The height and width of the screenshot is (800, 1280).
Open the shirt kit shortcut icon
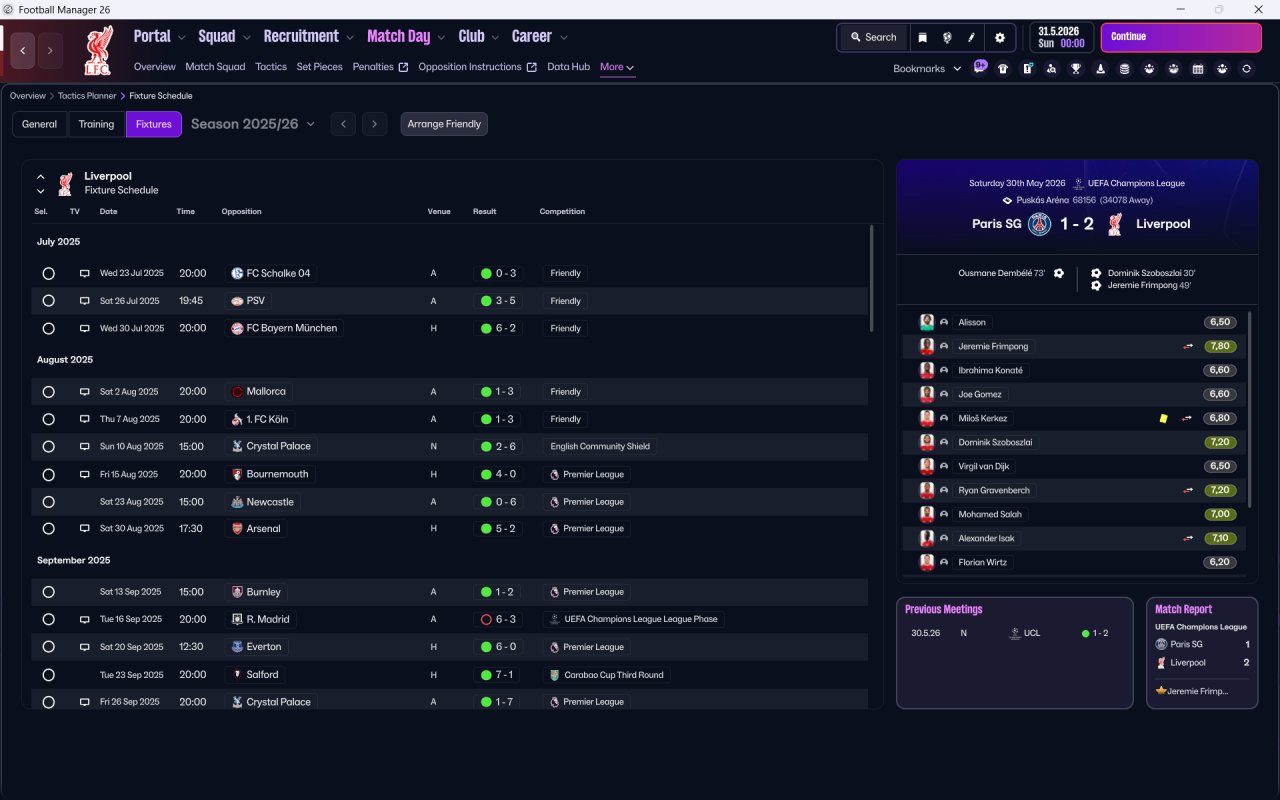(x=1003, y=69)
